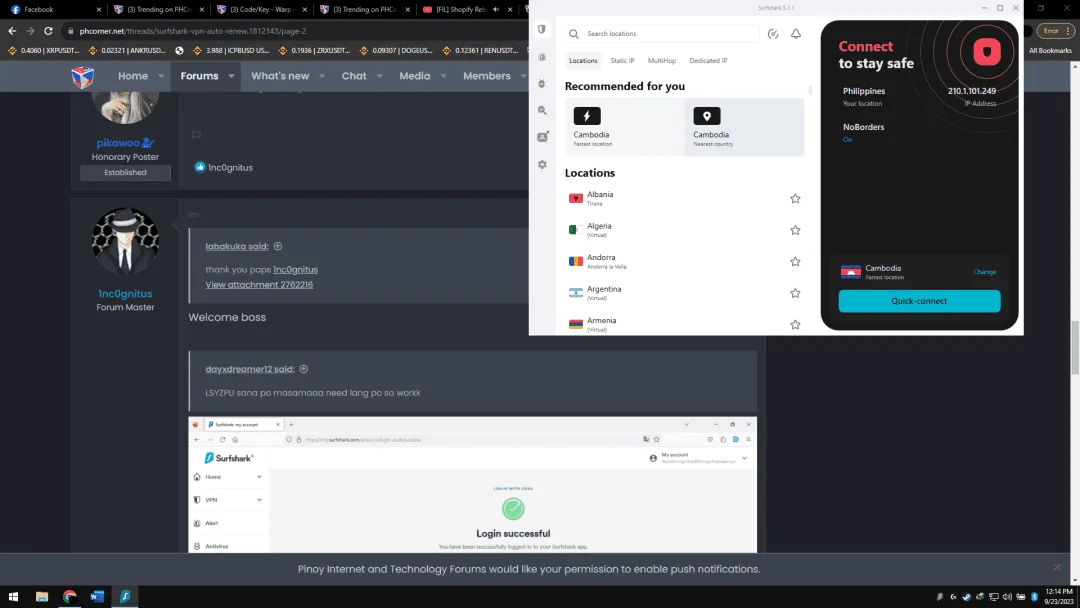Choose Armenia (Virtual) location row
This screenshot has height=608, width=1080.
(685, 324)
